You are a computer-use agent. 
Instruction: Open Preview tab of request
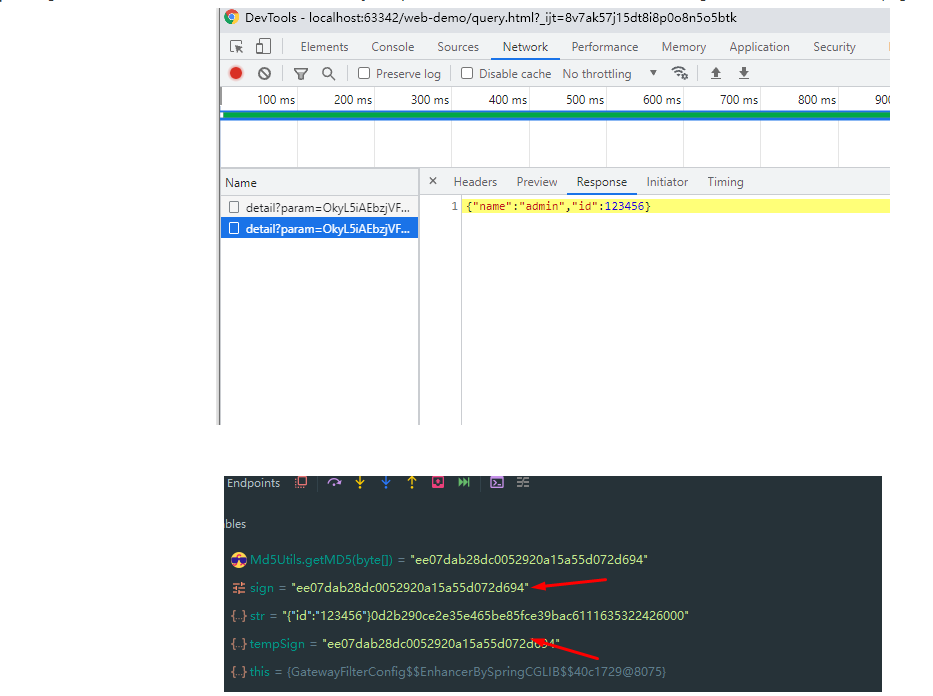537,182
